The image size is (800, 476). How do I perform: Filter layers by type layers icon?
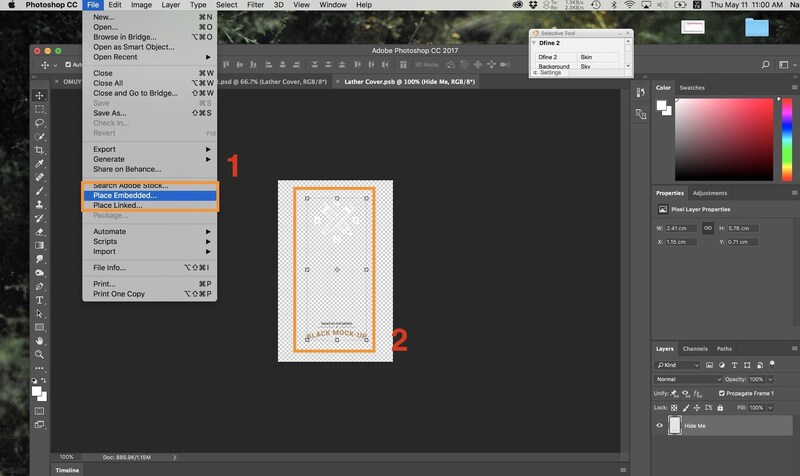(x=734, y=365)
